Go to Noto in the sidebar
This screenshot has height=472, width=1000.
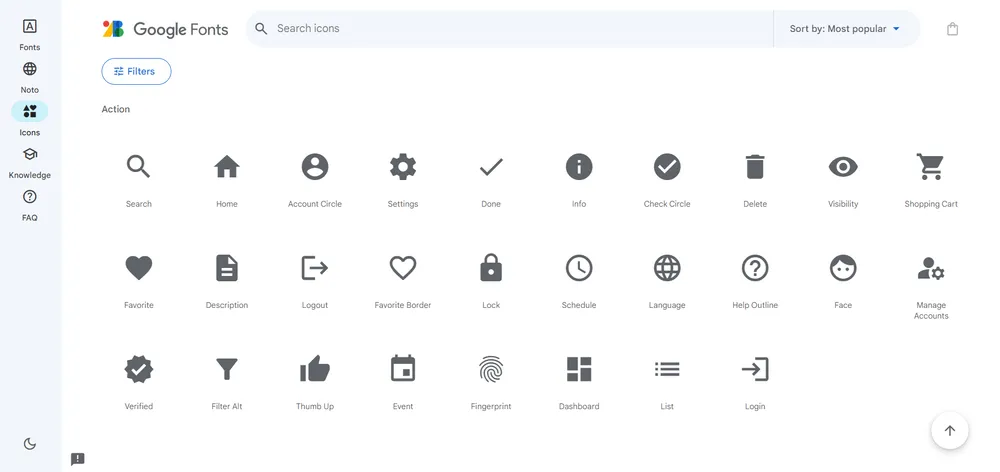29,77
